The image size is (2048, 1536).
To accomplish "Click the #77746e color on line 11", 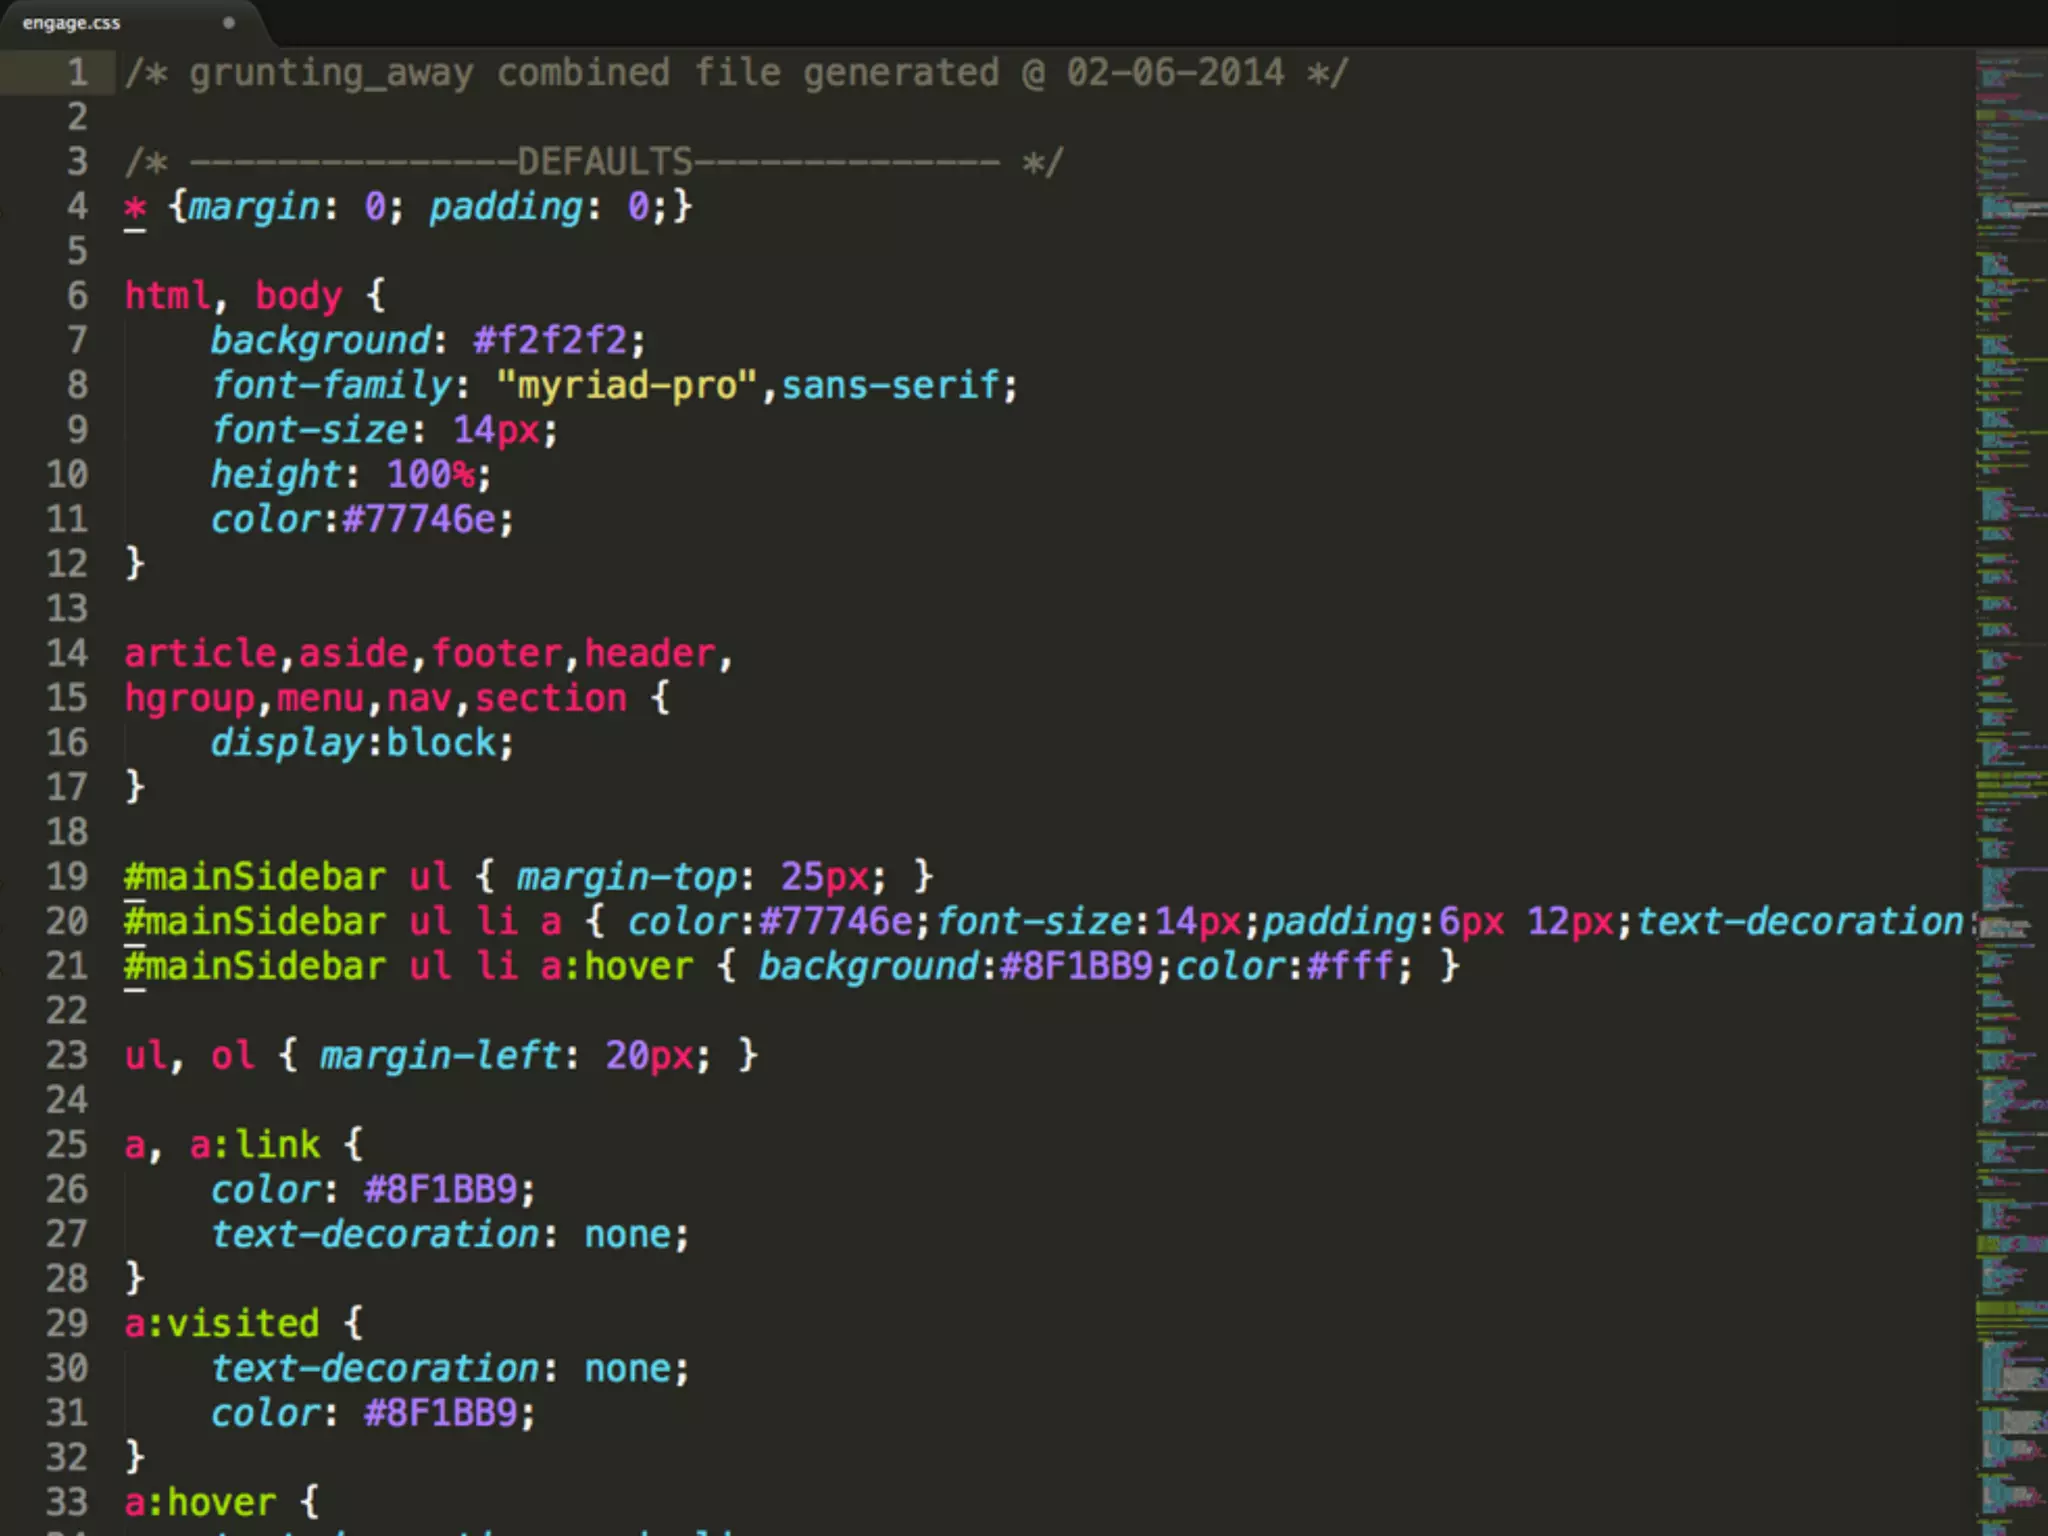I will coord(418,520).
